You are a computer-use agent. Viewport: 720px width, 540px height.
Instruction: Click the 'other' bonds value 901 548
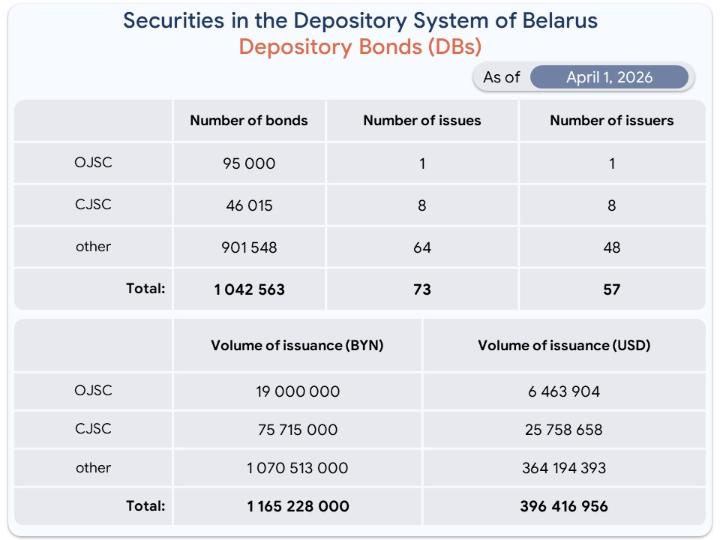tap(249, 247)
